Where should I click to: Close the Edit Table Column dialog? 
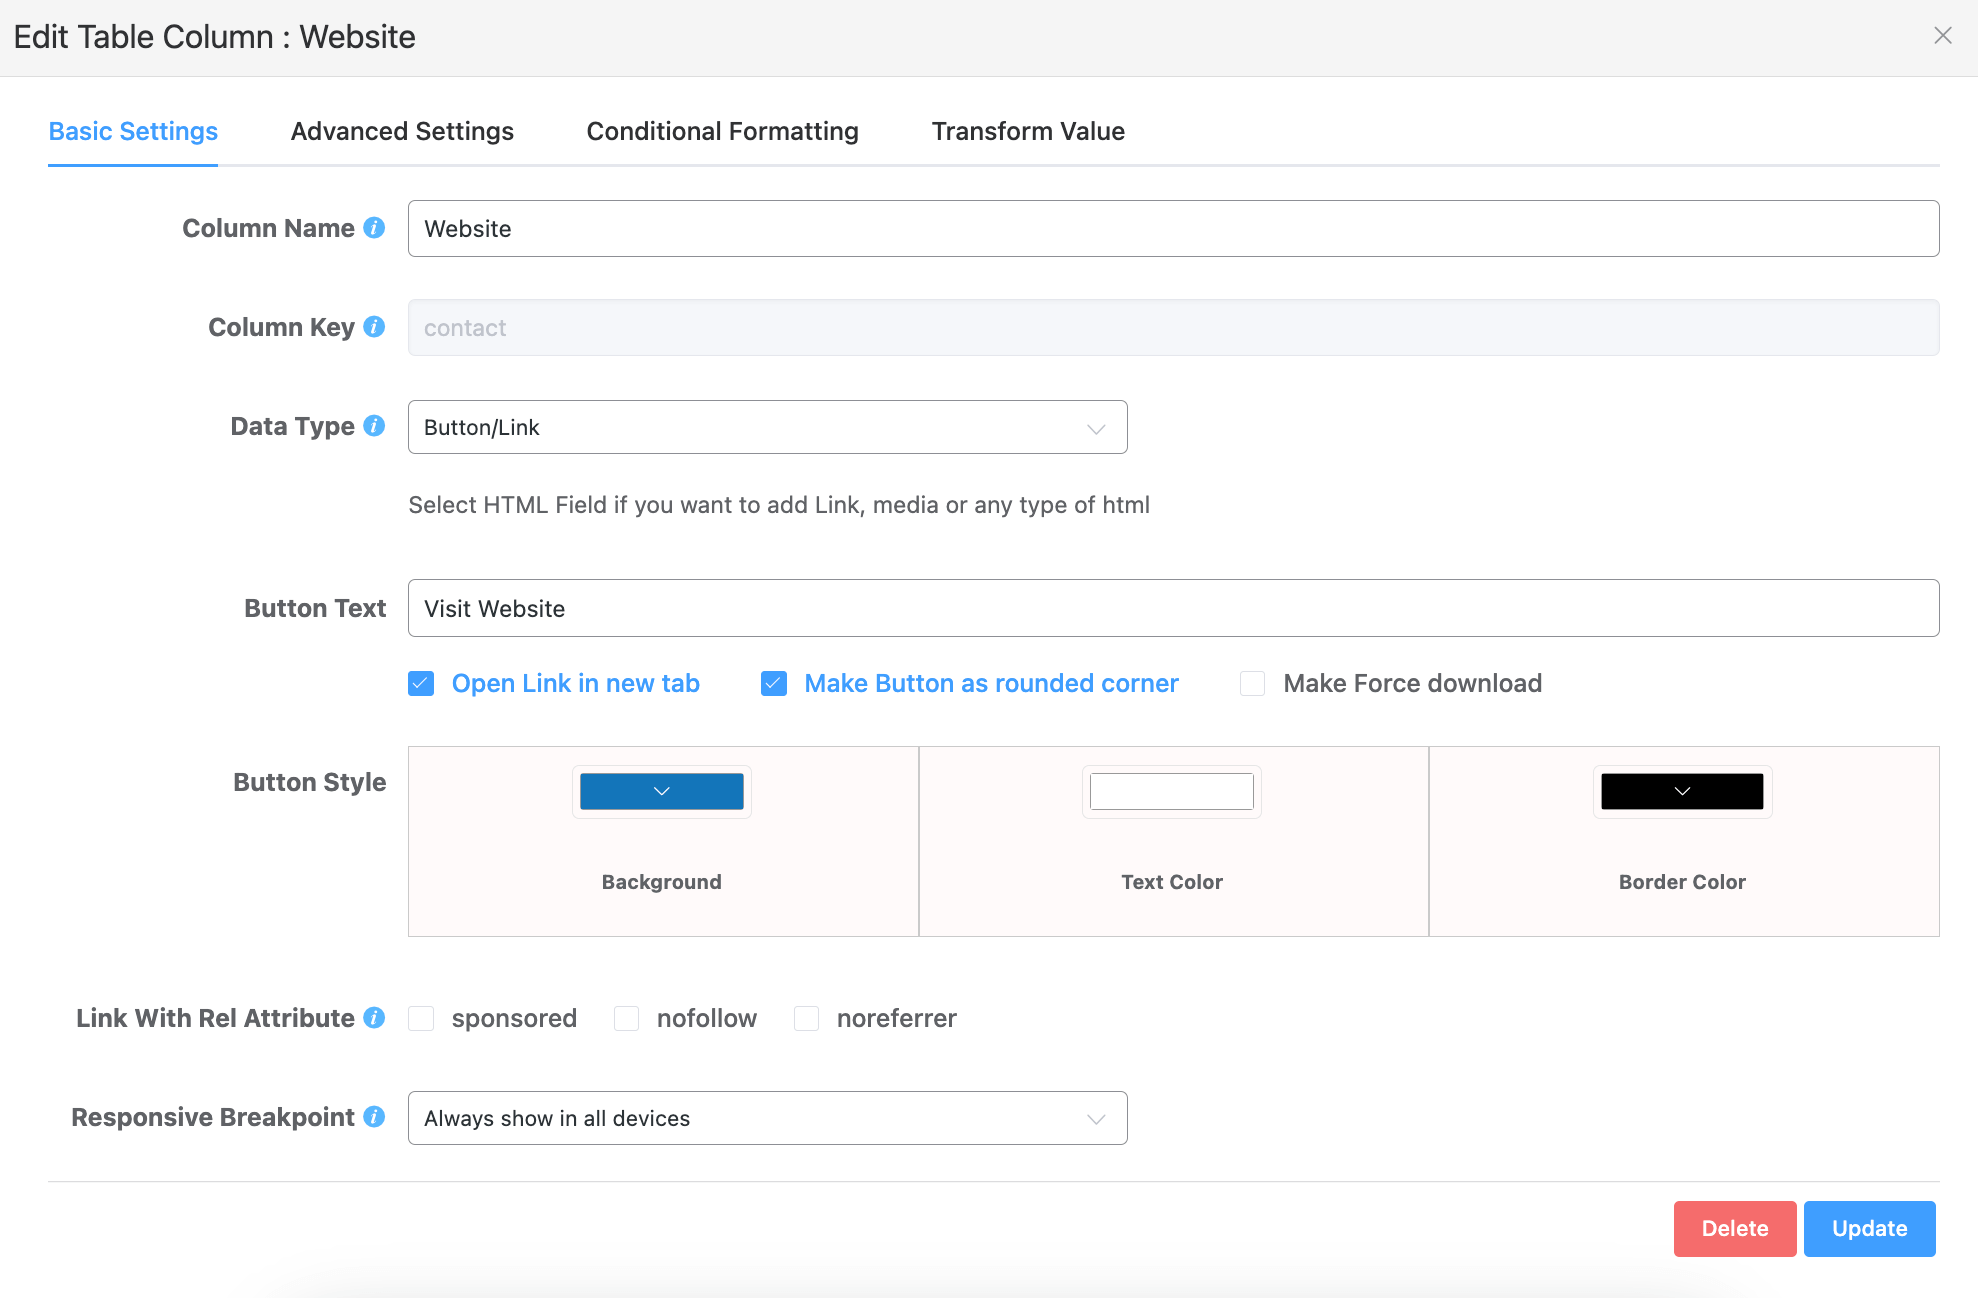pos(1942,36)
